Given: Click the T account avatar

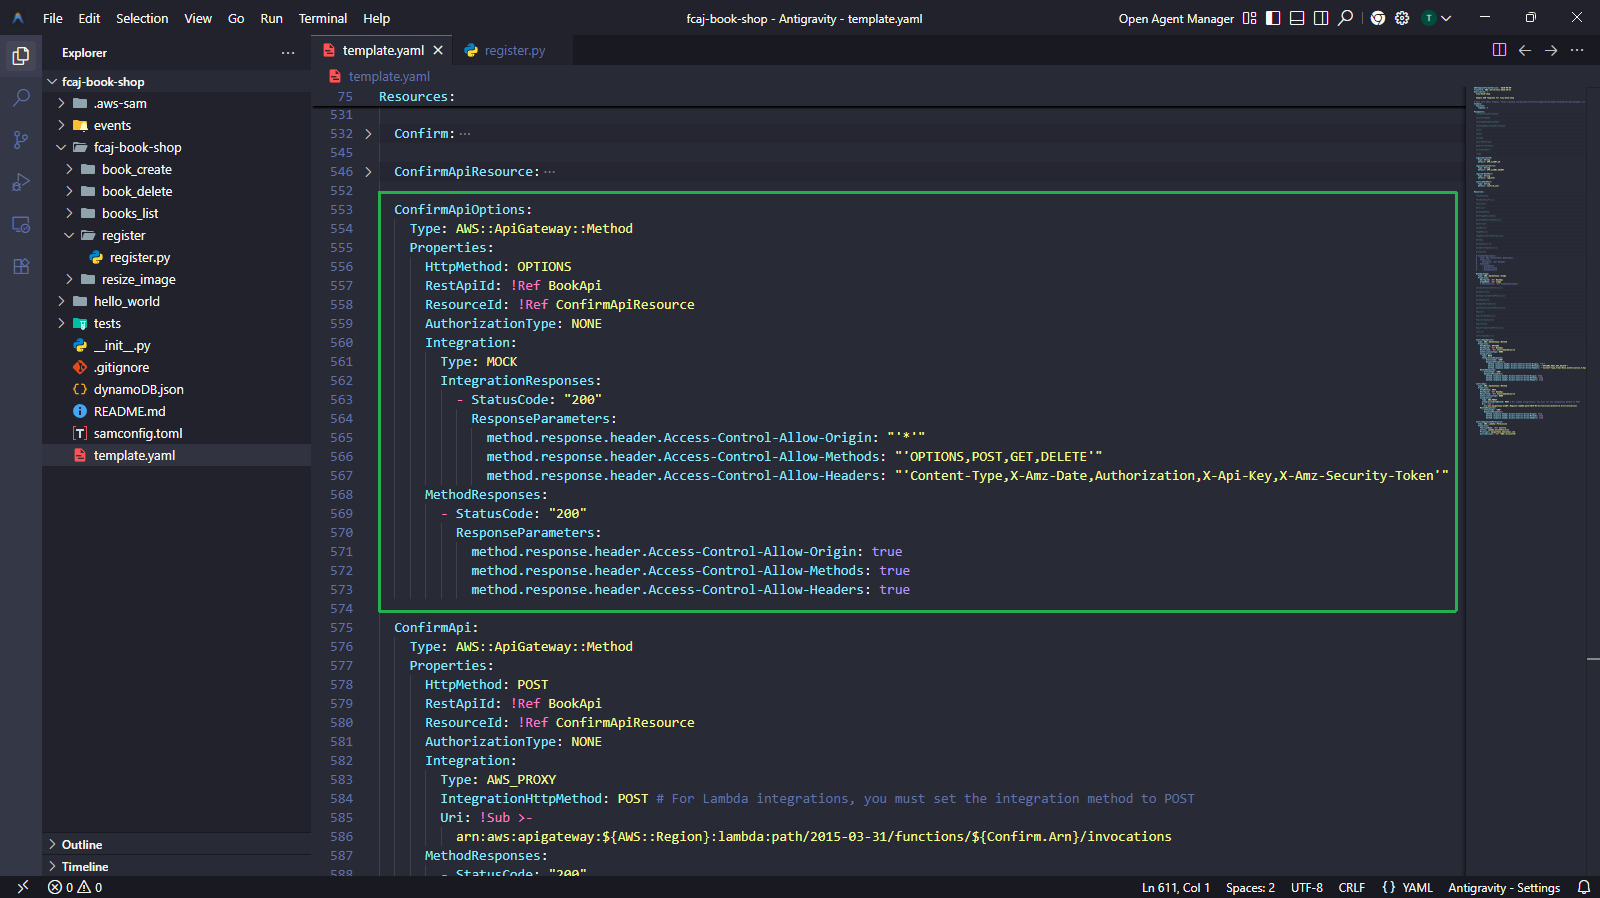Looking at the screenshot, I should 1429,18.
